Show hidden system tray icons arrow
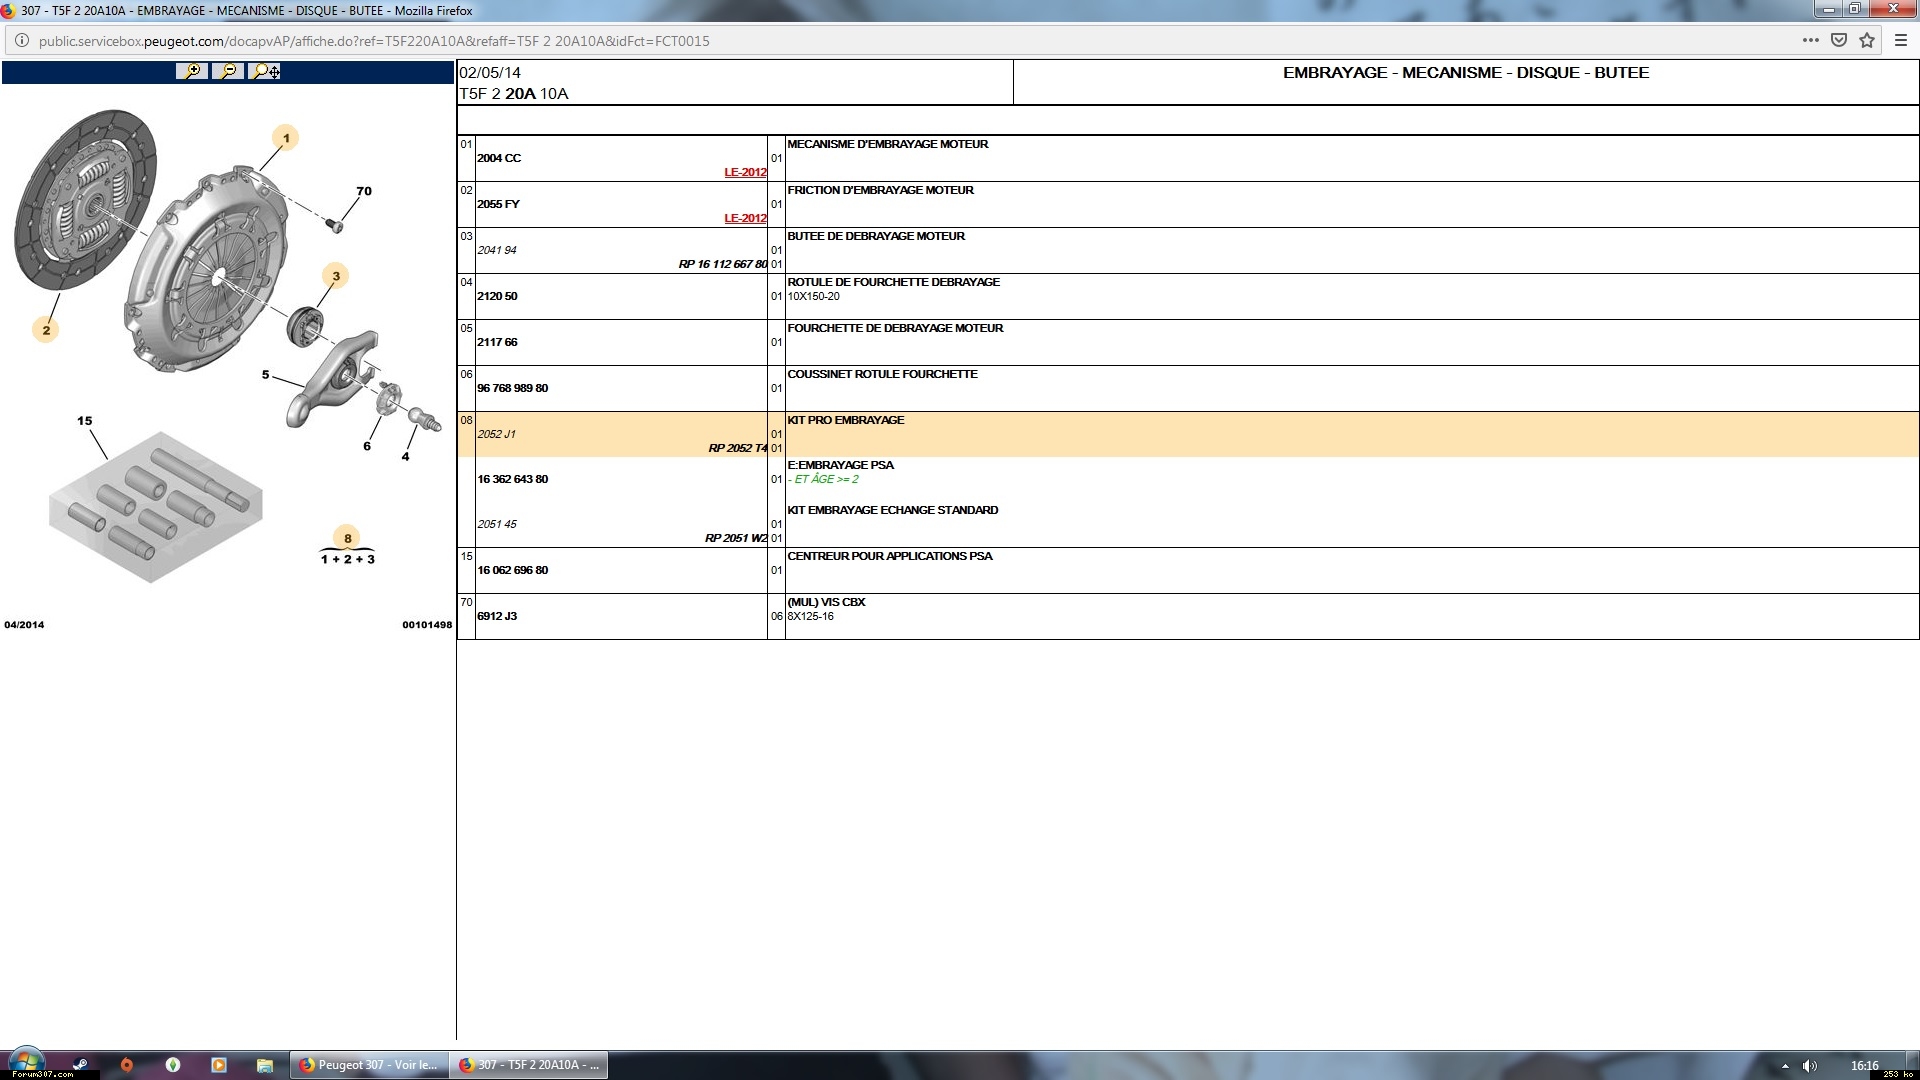This screenshot has height=1080, width=1920. 1785,1066
